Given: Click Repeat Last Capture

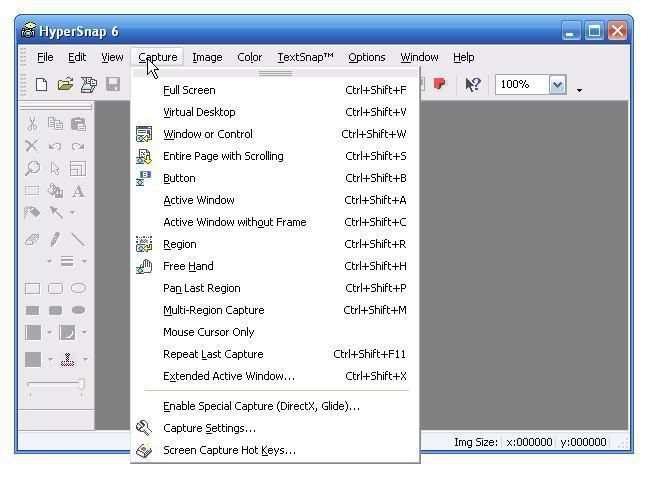Looking at the screenshot, I should tap(275, 354).
